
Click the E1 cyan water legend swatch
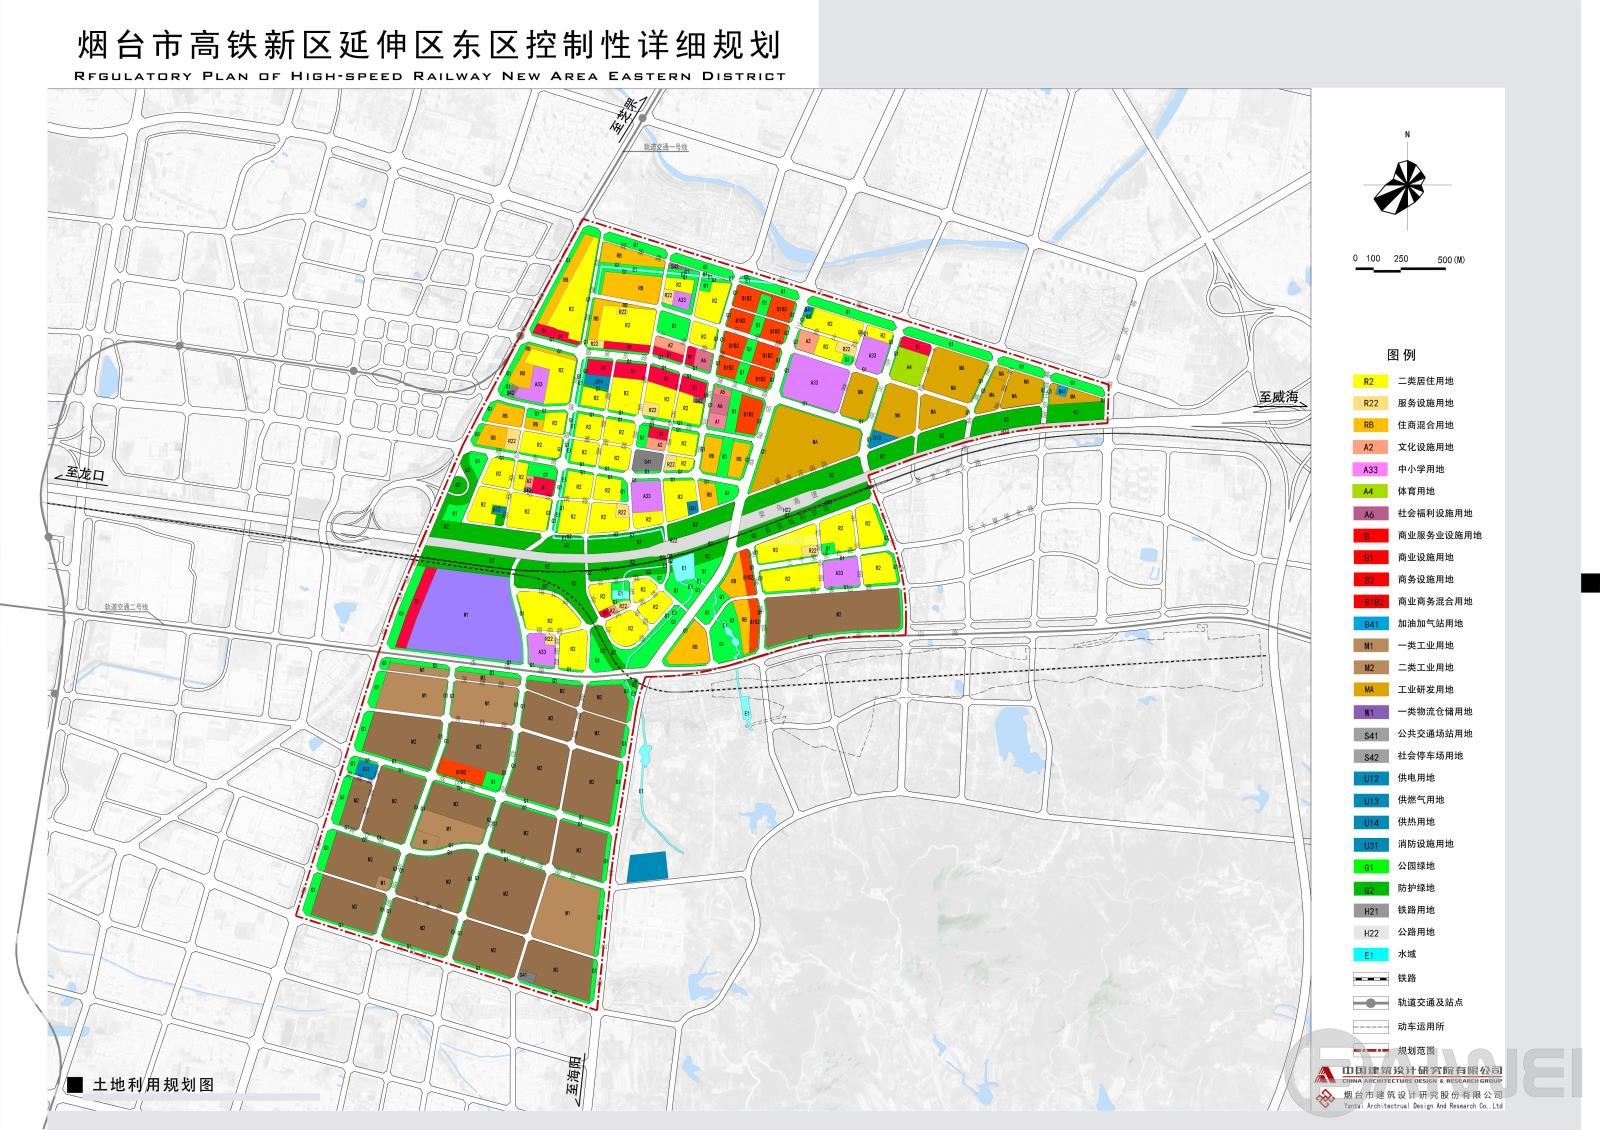tap(1369, 955)
